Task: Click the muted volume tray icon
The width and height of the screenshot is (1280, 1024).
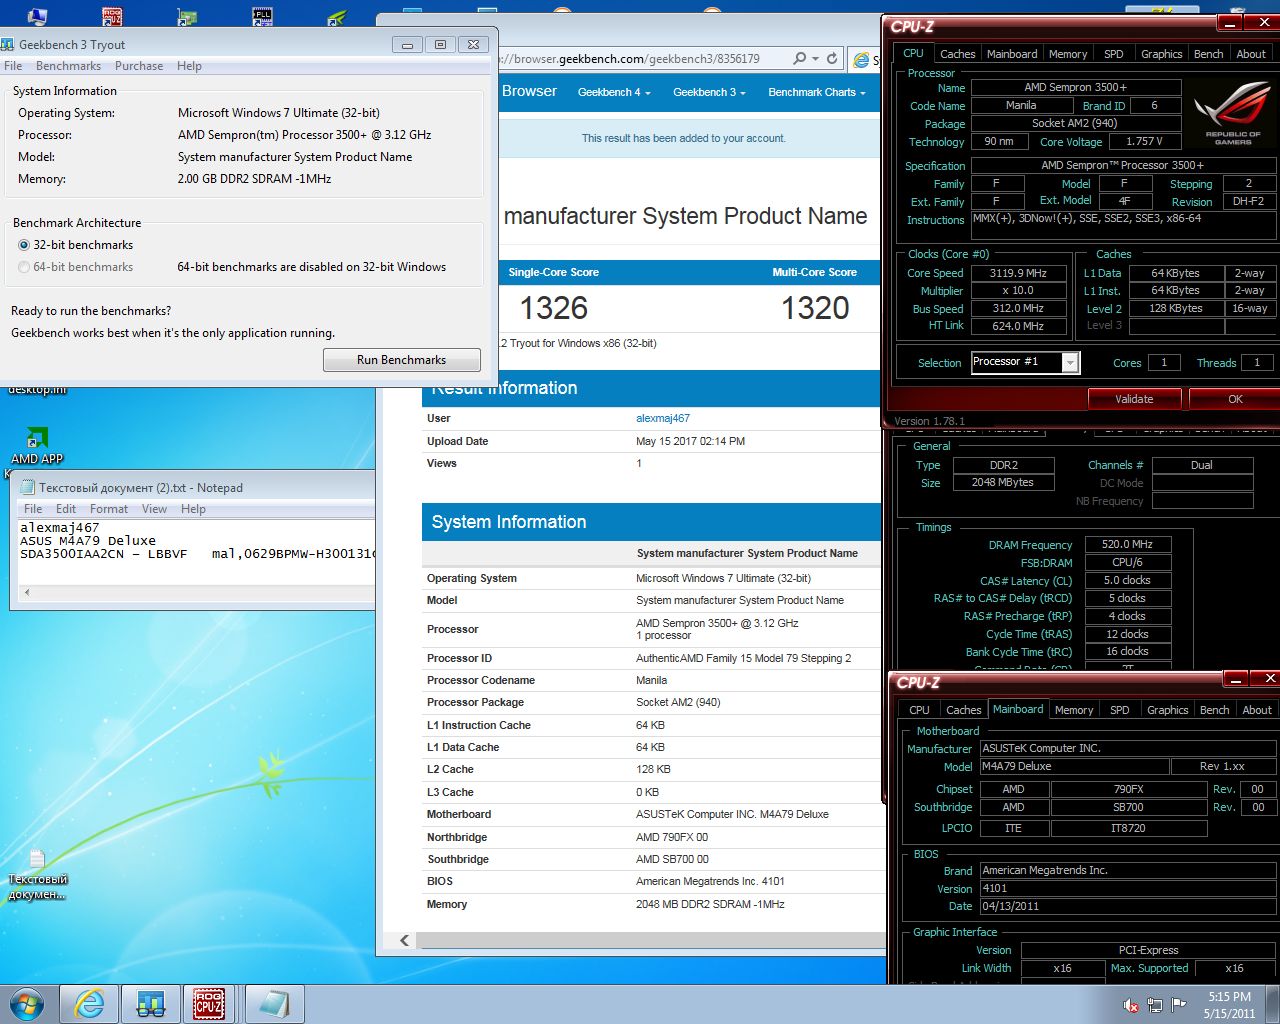Action: pyautogui.click(x=1130, y=1005)
